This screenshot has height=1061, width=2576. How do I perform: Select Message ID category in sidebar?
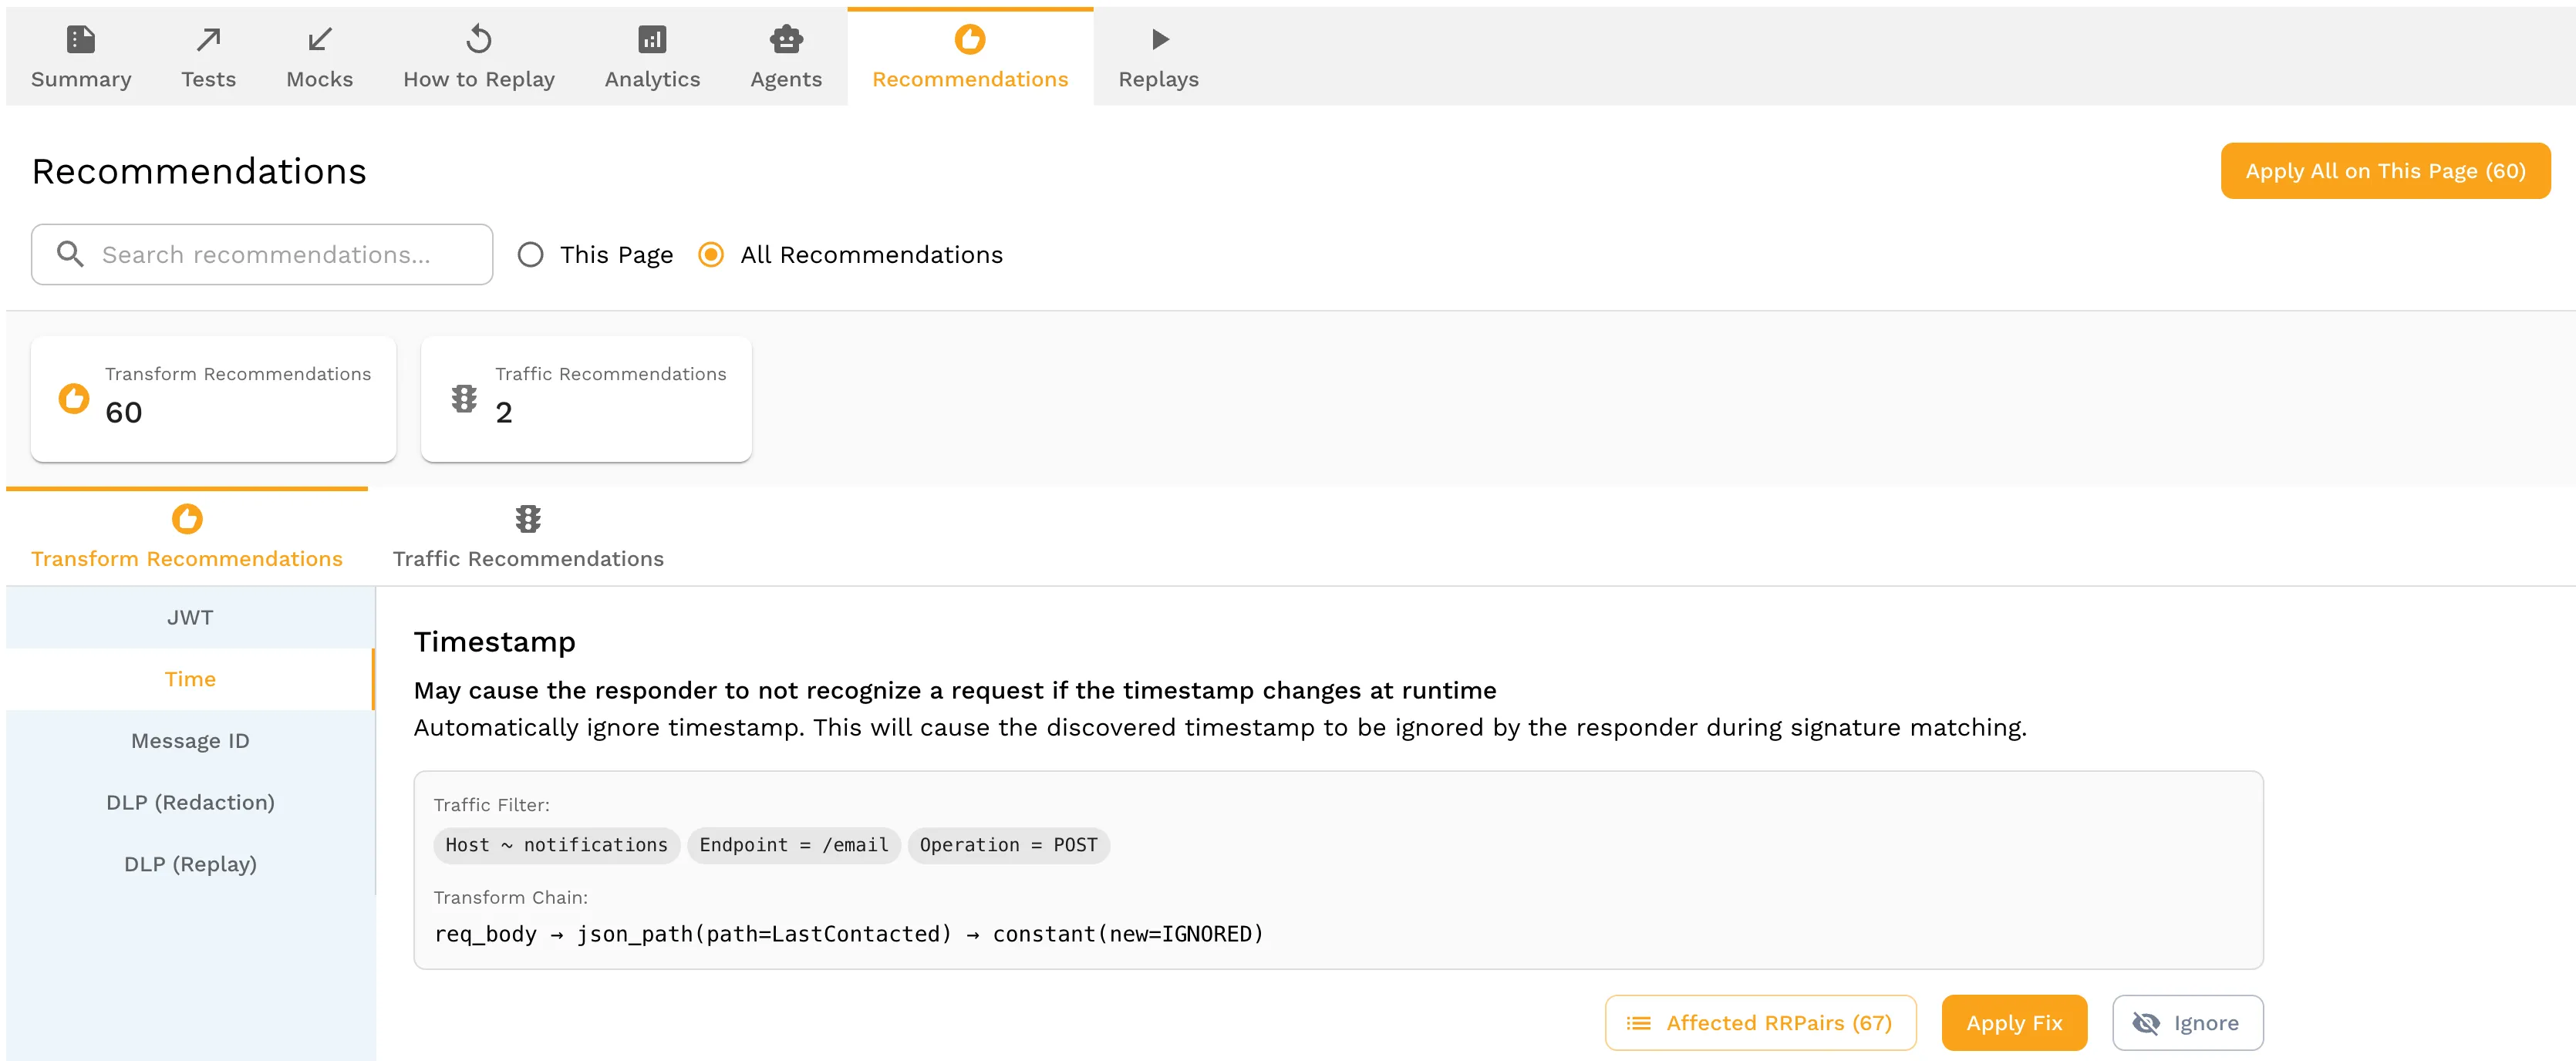(190, 740)
